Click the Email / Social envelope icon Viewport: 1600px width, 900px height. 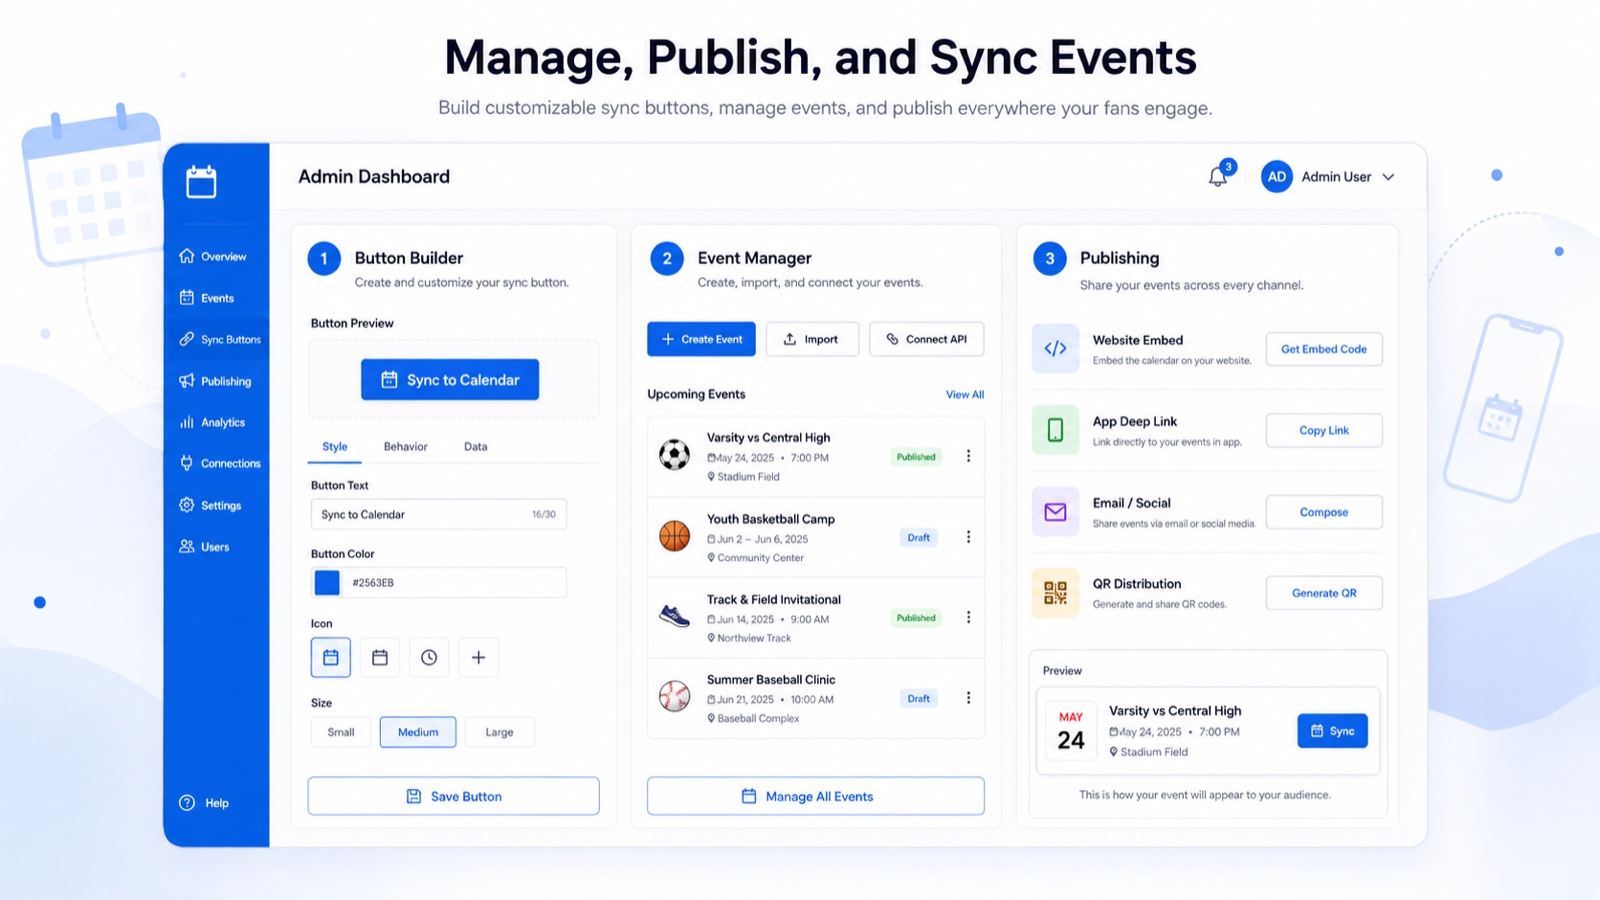click(1055, 512)
